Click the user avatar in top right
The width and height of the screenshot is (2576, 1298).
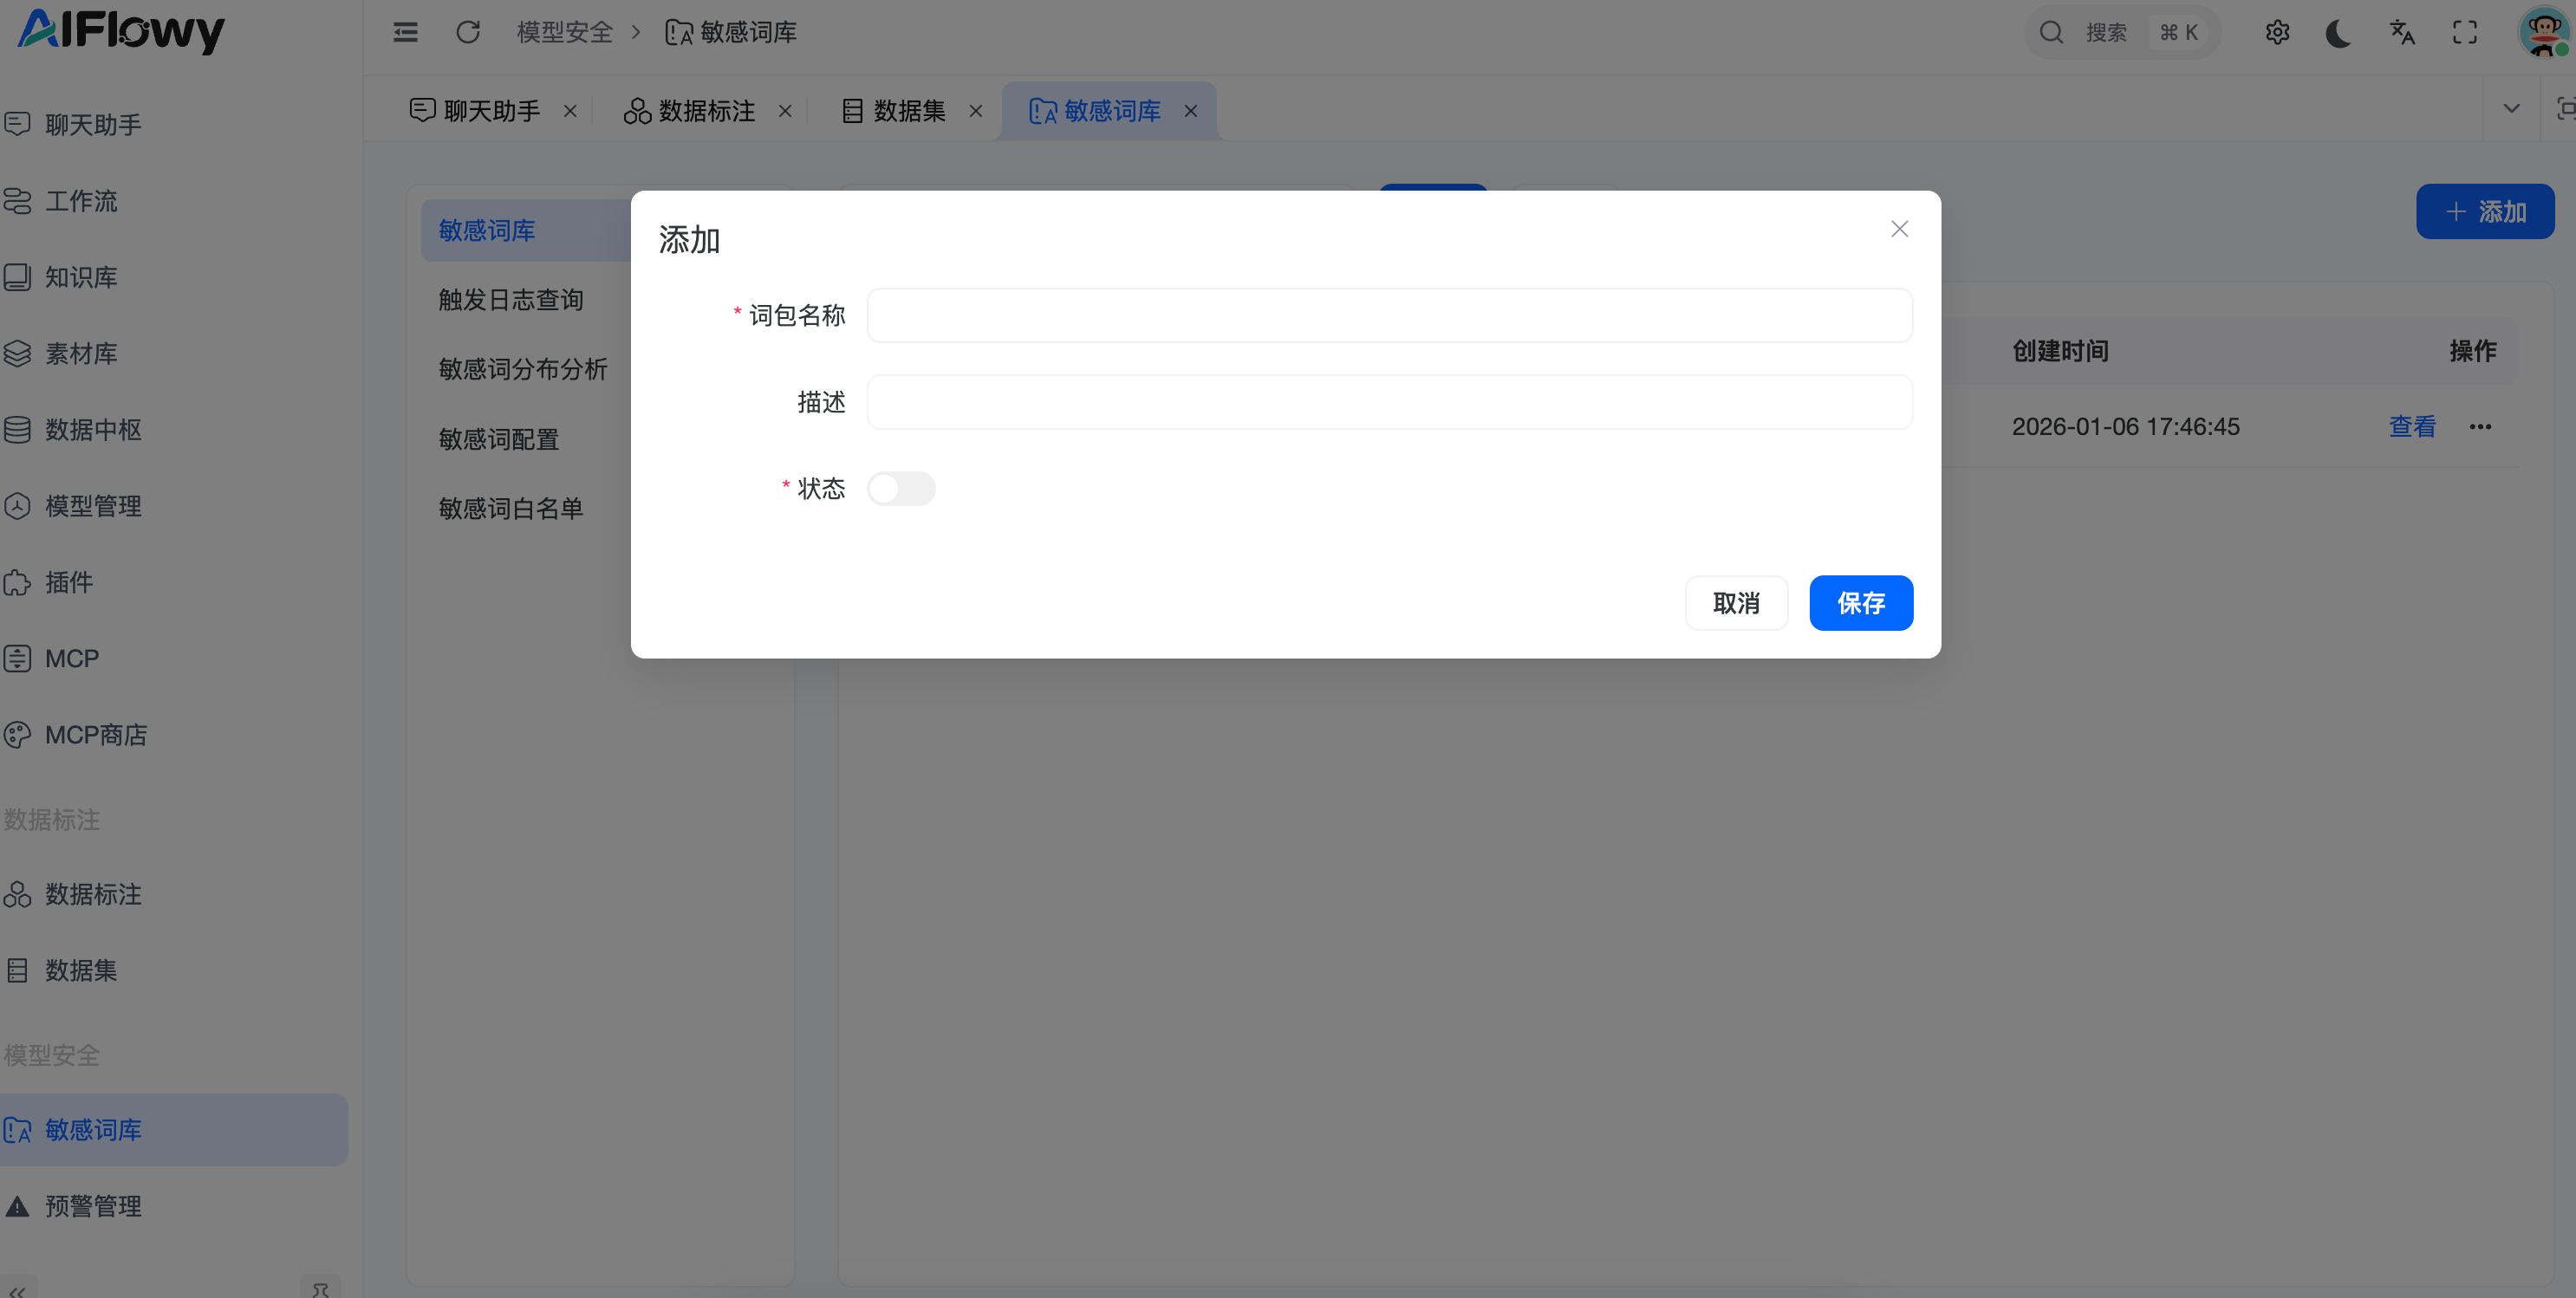2543,32
